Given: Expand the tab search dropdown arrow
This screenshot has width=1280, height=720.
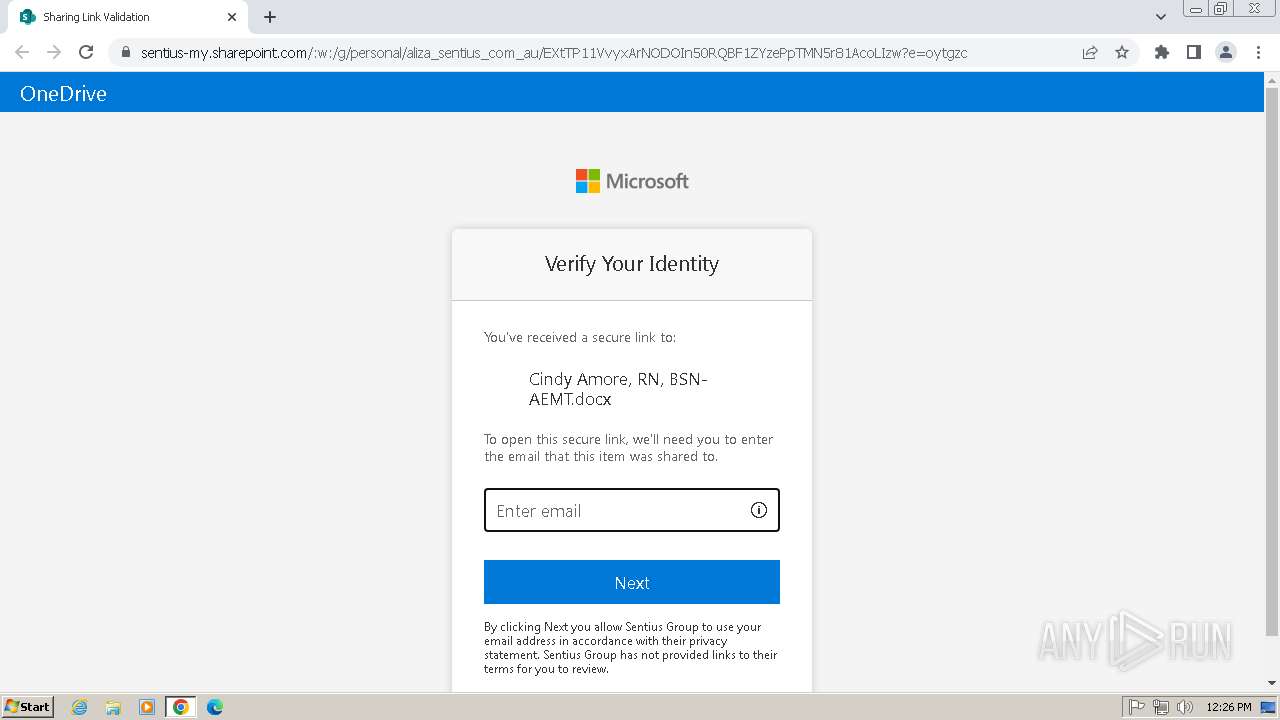Looking at the screenshot, I should click(1160, 17).
